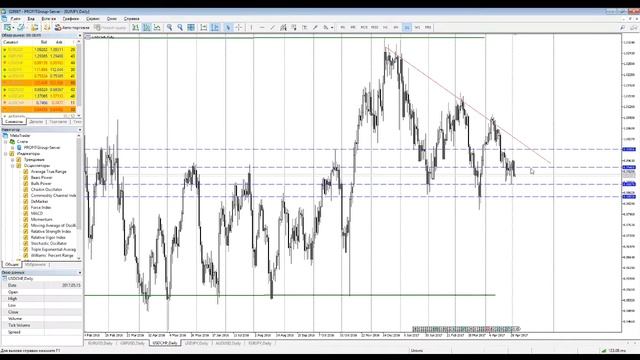Open the Вставка menu
The image size is (640, 360).
pyautogui.click(x=49, y=19)
